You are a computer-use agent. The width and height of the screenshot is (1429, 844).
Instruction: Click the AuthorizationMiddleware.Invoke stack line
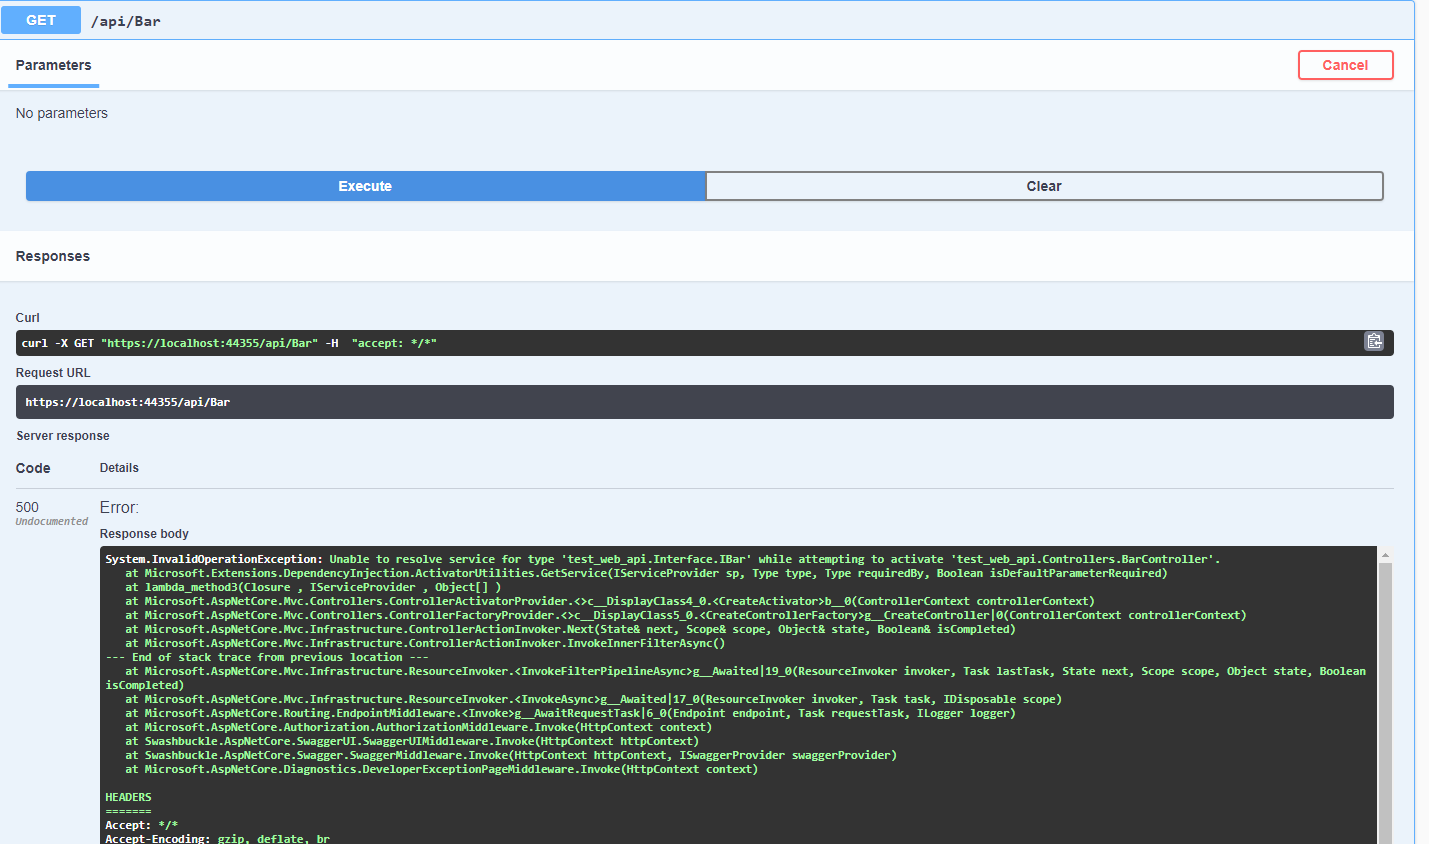[418, 727]
